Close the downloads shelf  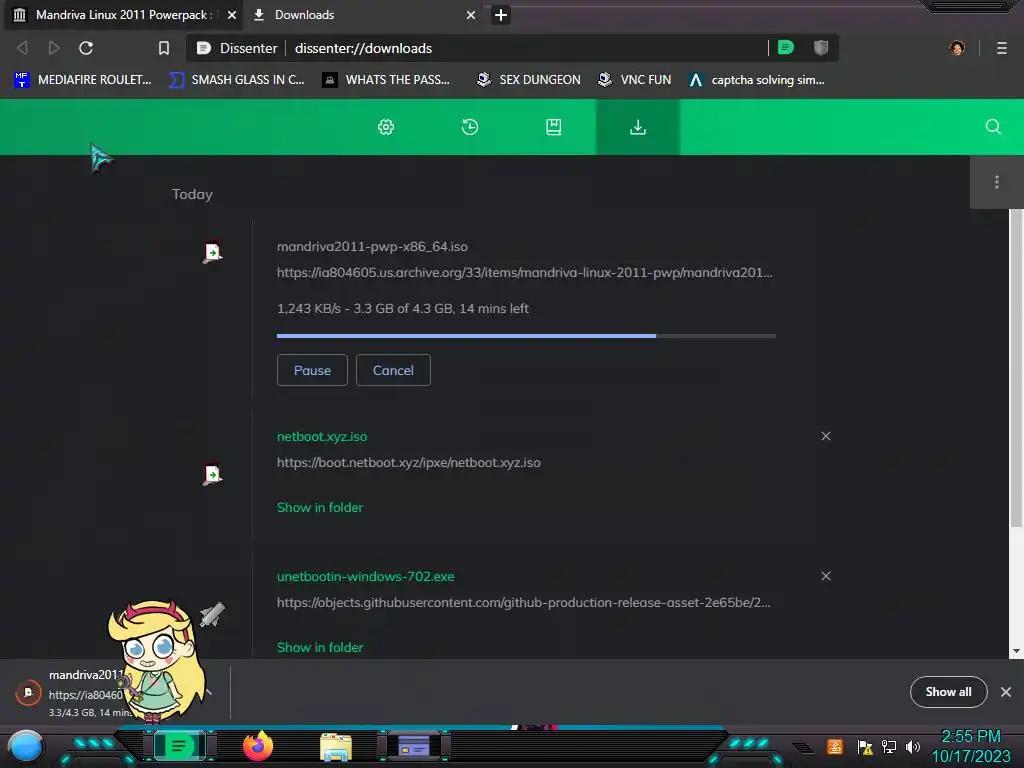pos(1006,692)
